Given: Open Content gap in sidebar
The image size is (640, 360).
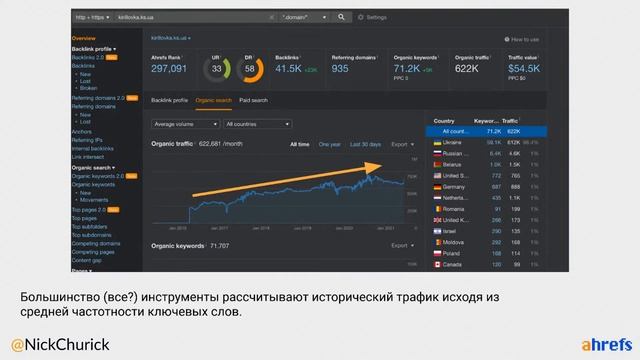Looking at the screenshot, I should pos(87,260).
